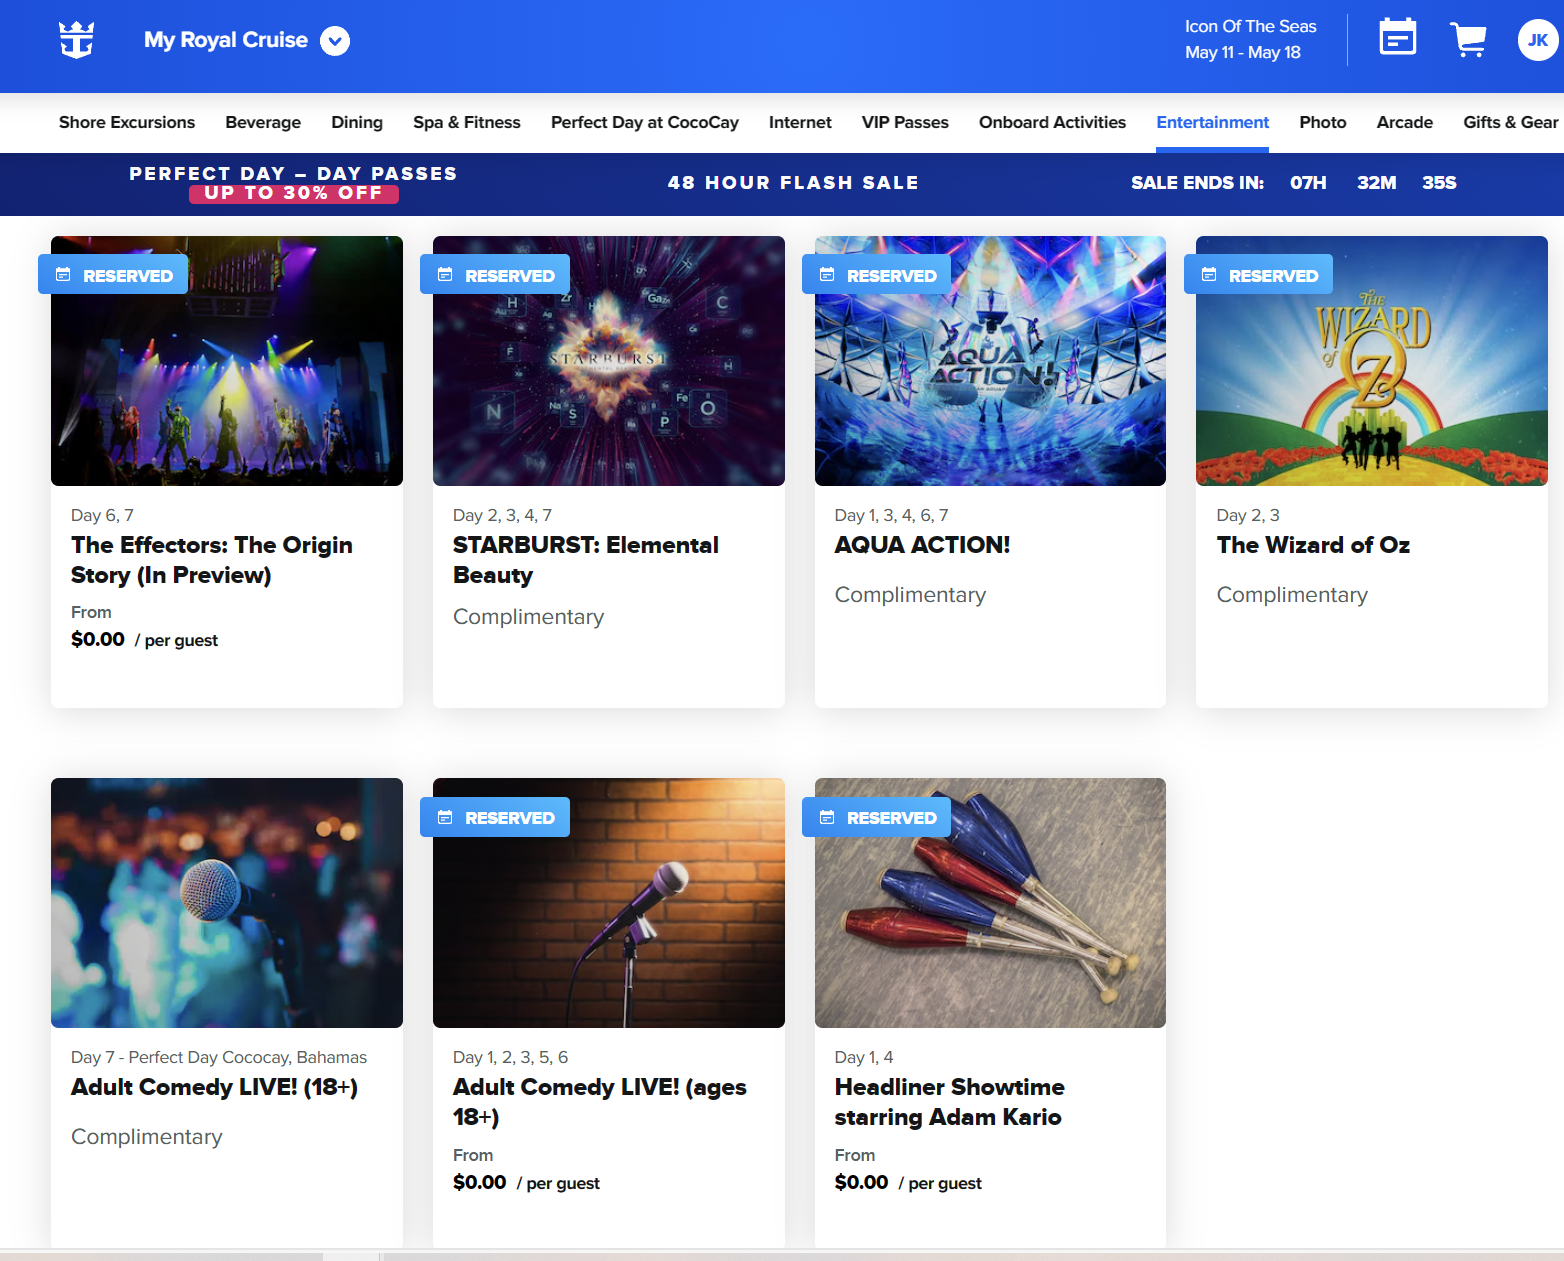Click the 48 Hour Flash Sale banner text
Viewport: 1564px width, 1261px height.
pyautogui.click(x=793, y=183)
